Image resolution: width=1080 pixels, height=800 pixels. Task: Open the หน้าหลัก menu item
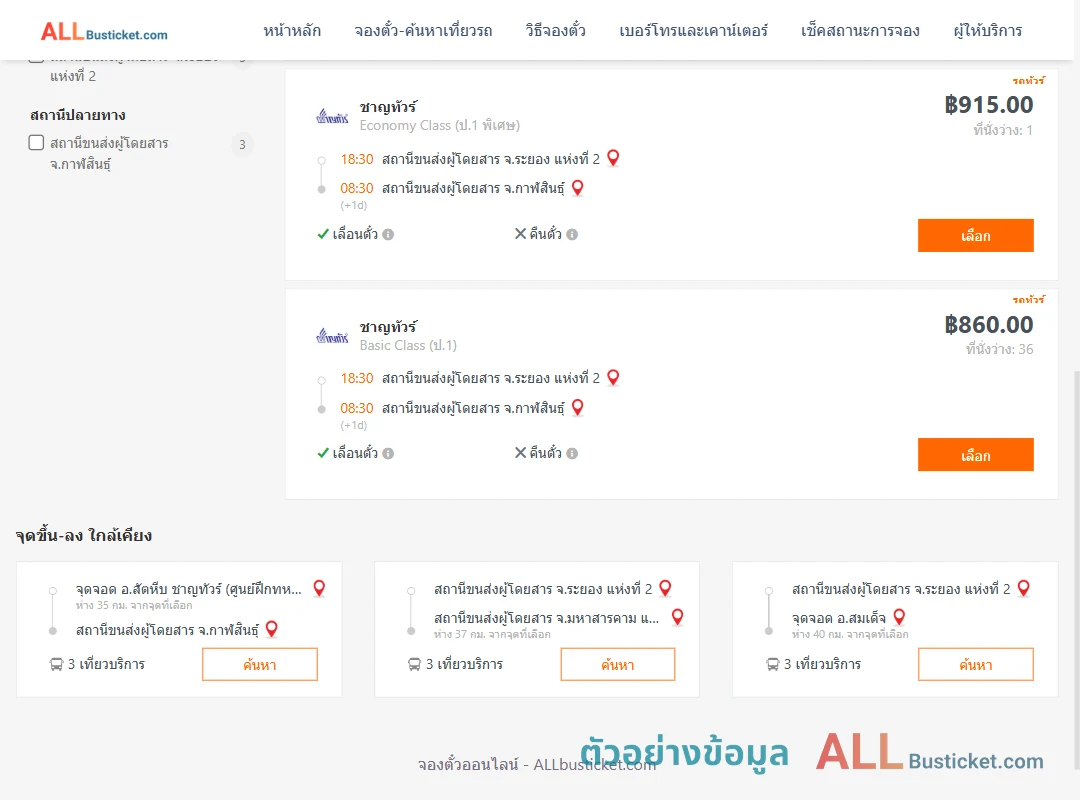(x=292, y=31)
